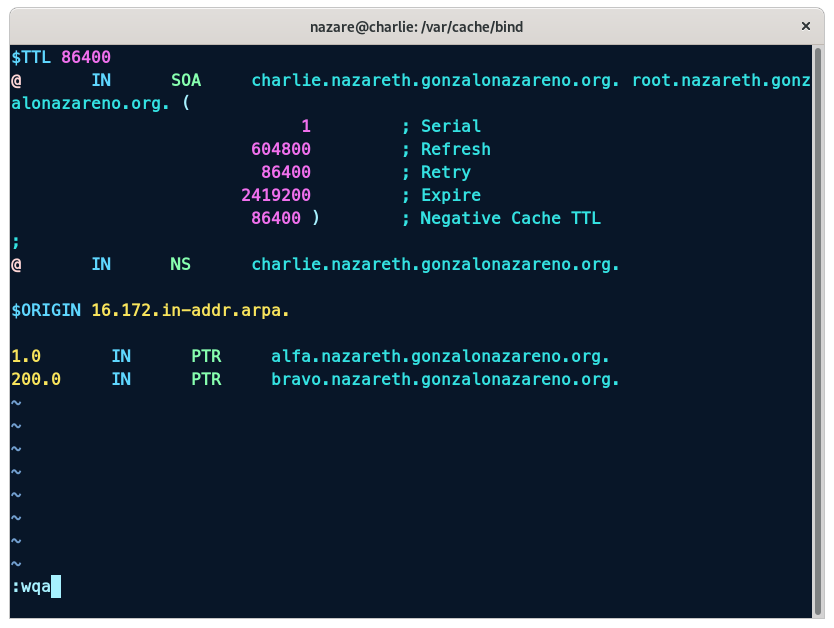
Task: Click the PTR keyword on the 1.0 line
Action: [x=206, y=356]
